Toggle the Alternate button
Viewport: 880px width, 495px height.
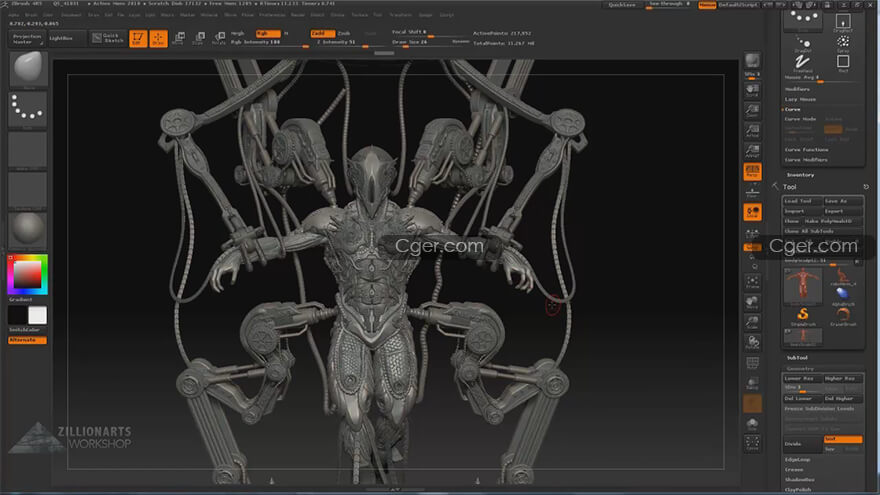(x=27, y=340)
